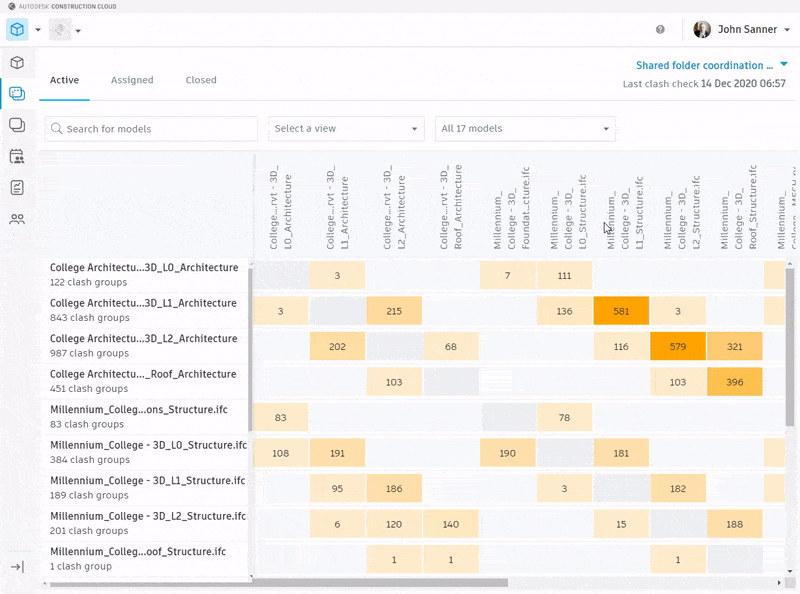Select row 'College Architectu...3D_L0_Architecture'

point(146,275)
